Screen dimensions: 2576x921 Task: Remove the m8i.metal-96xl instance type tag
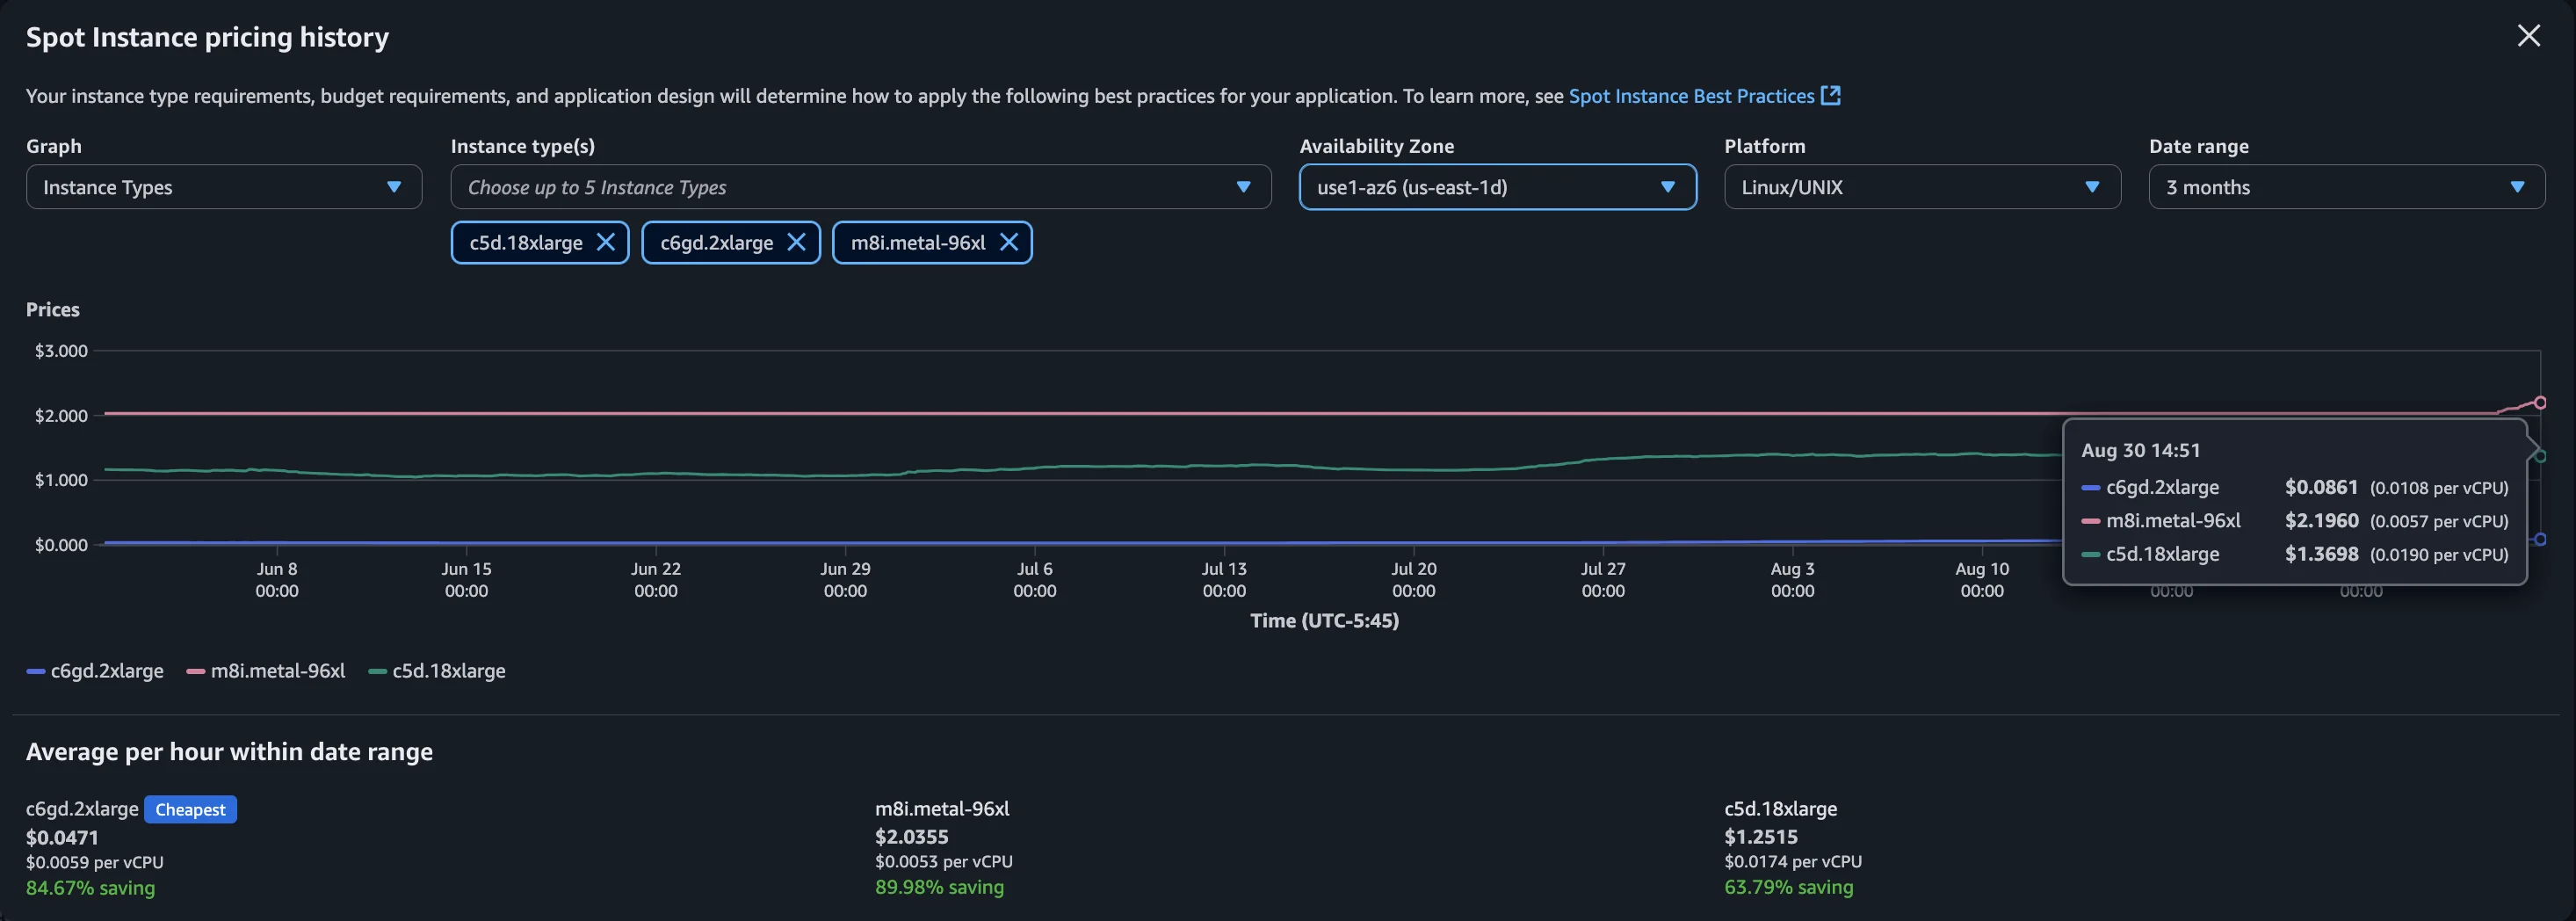(x=1009, y=242)
